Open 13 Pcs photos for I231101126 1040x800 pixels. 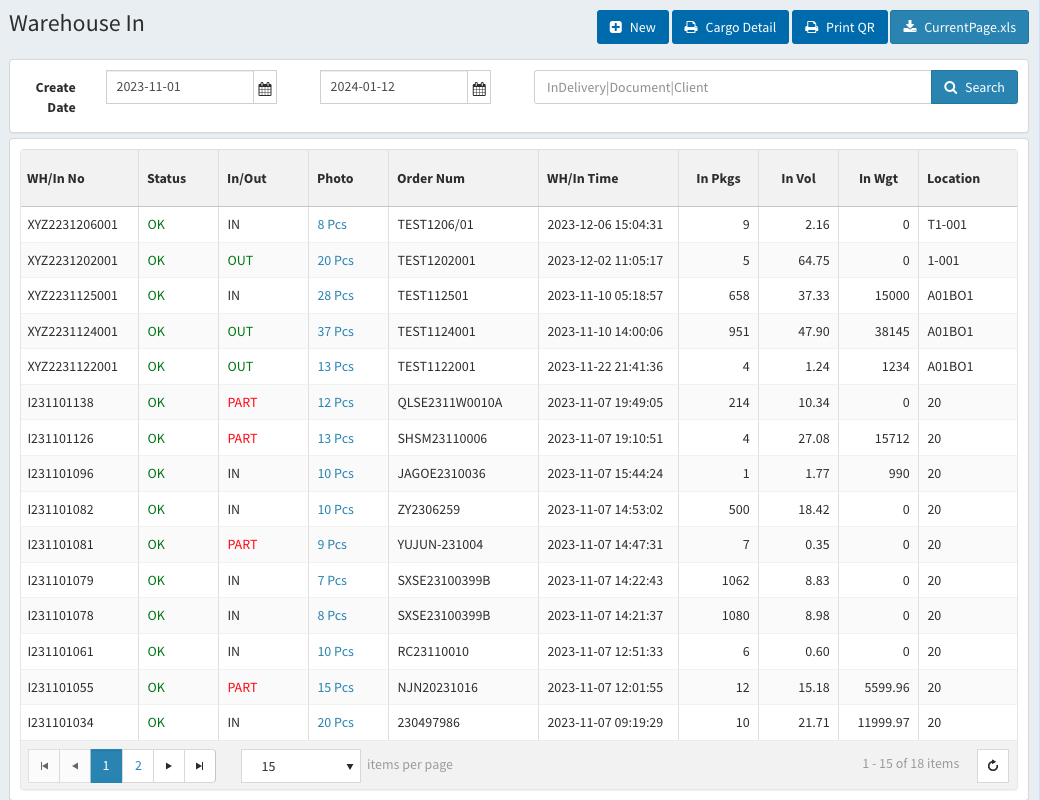pyautogui.click(x=335, y=438)
